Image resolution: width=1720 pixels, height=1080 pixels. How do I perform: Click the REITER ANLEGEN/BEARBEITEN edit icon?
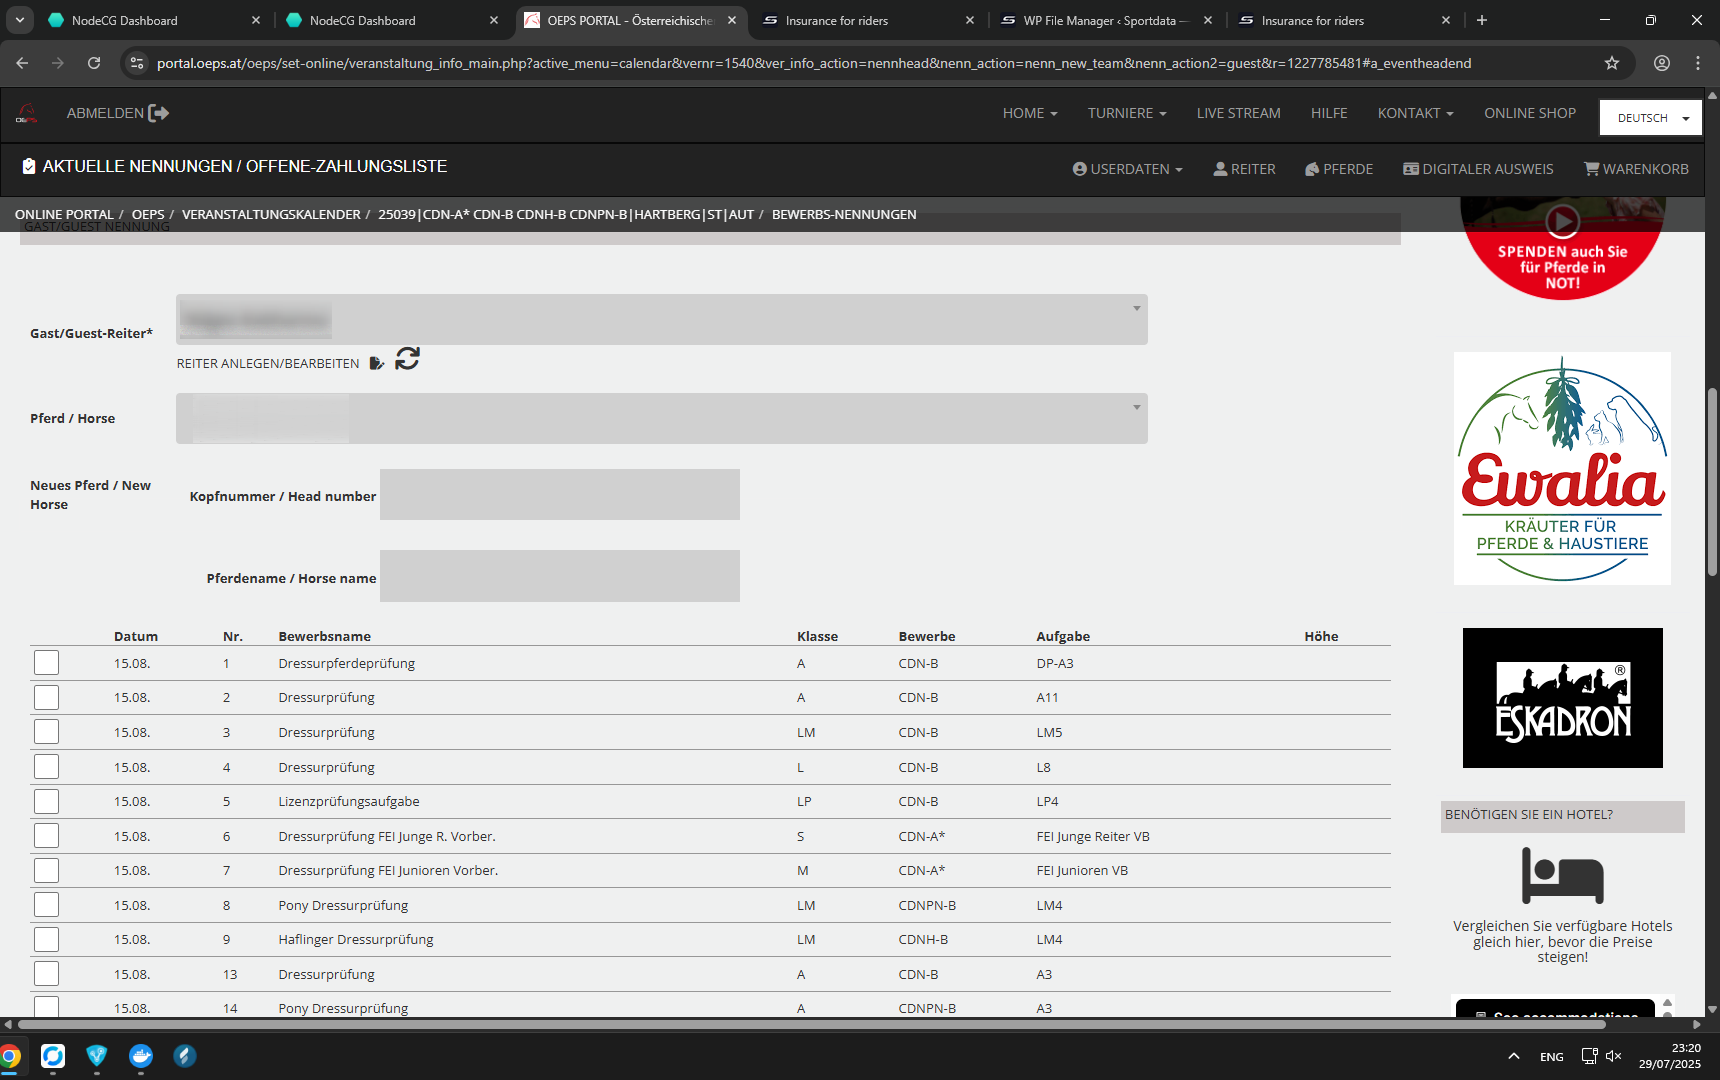coord(376,363)
